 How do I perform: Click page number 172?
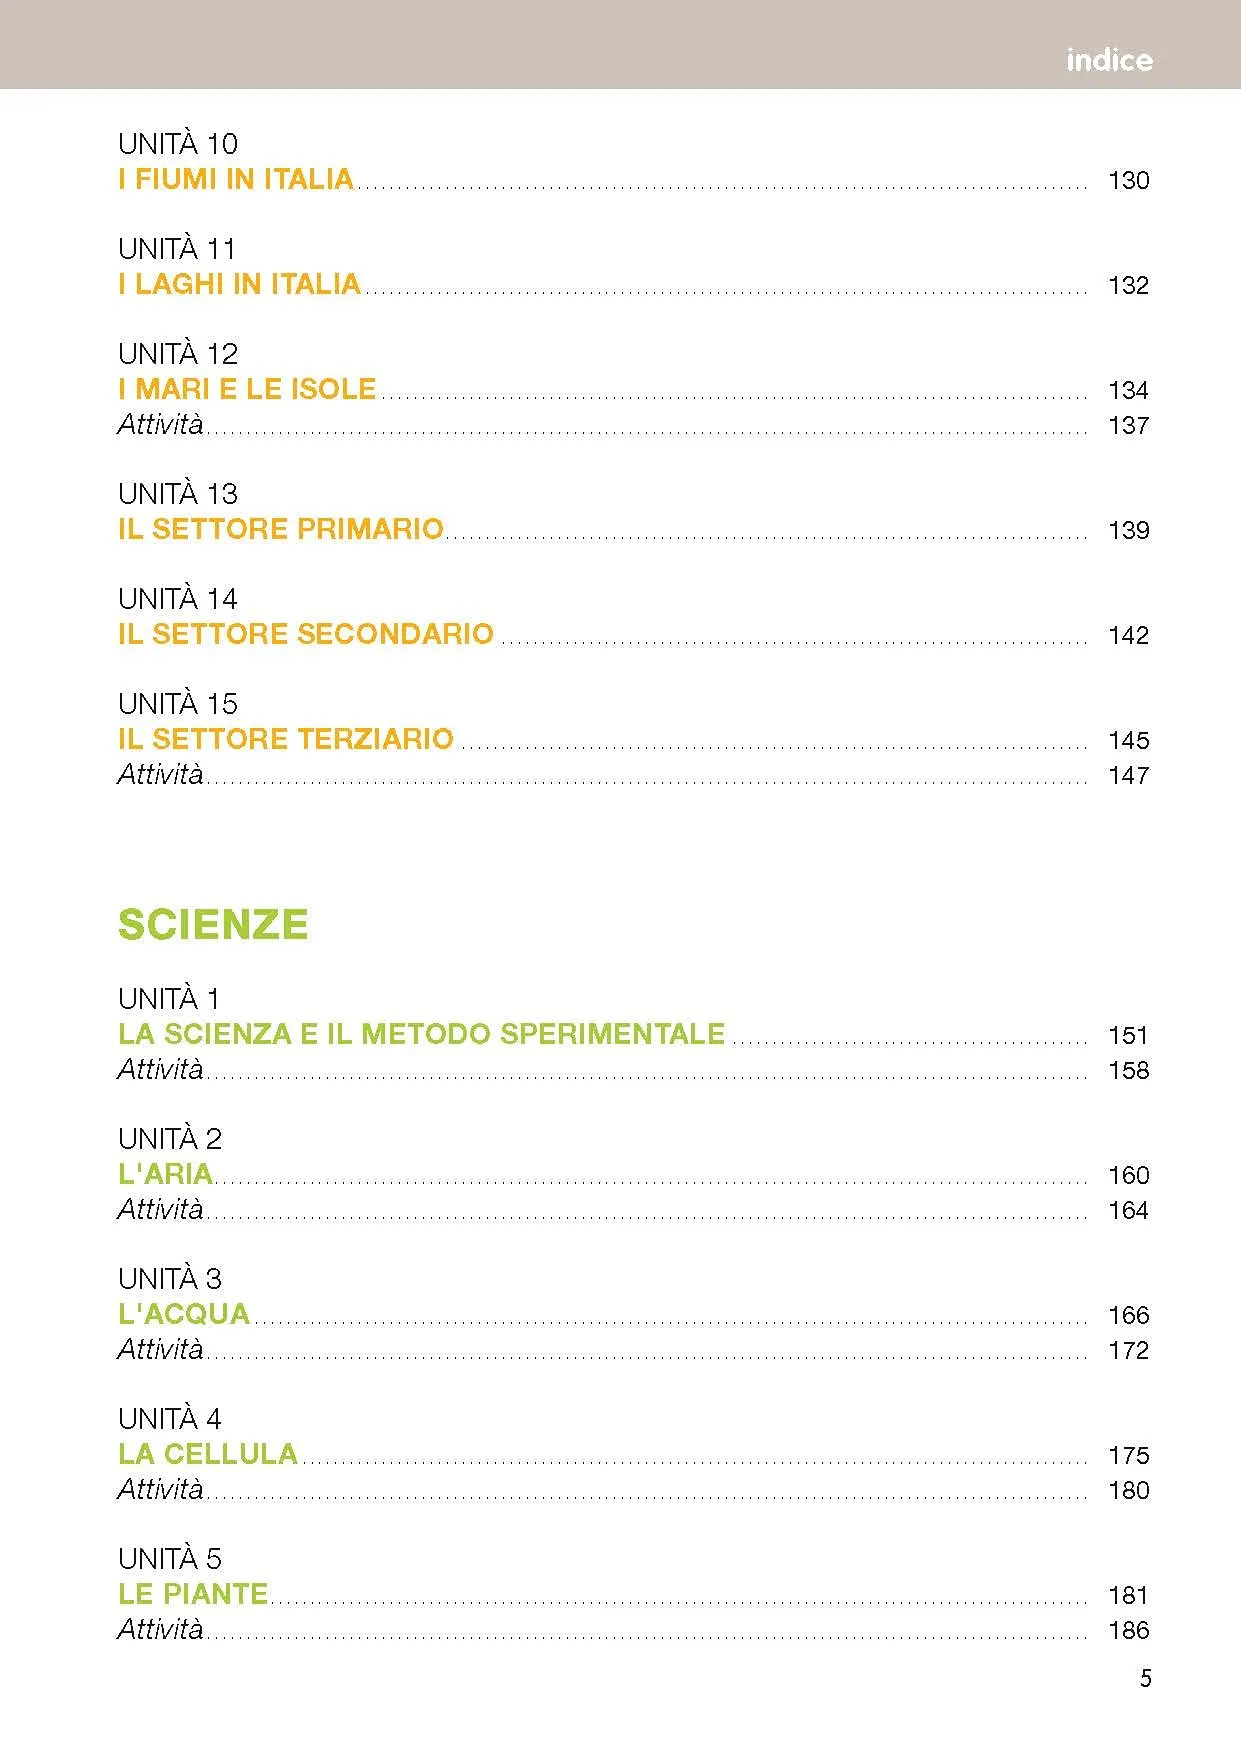tap(1128, 1351)
